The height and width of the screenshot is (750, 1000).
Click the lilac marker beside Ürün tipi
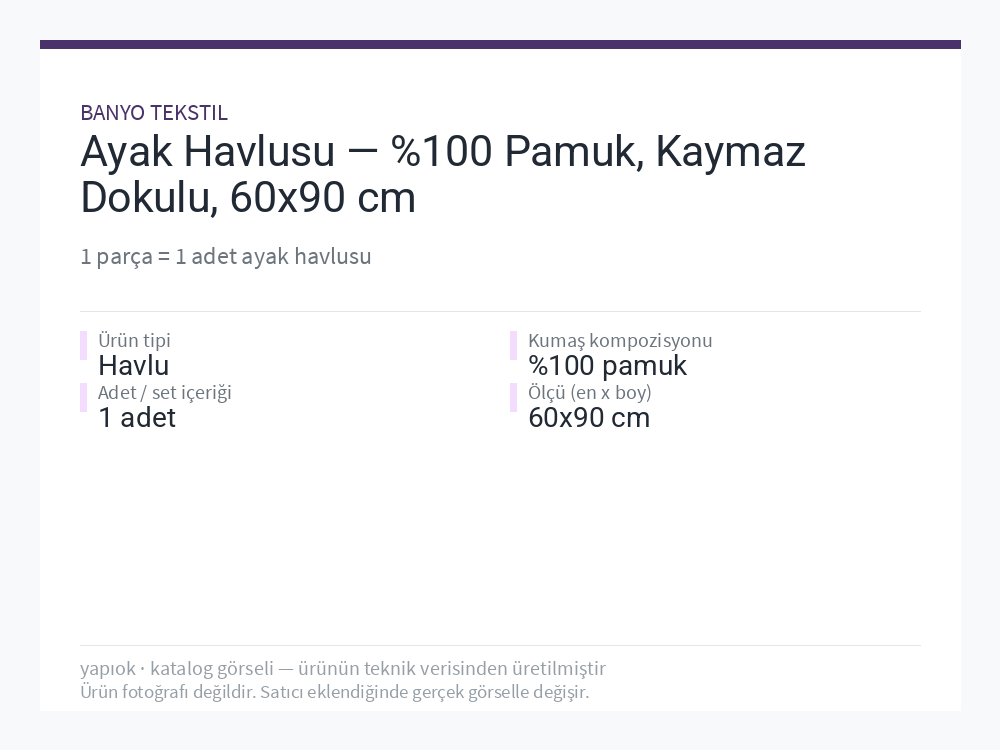coord(84,346)
